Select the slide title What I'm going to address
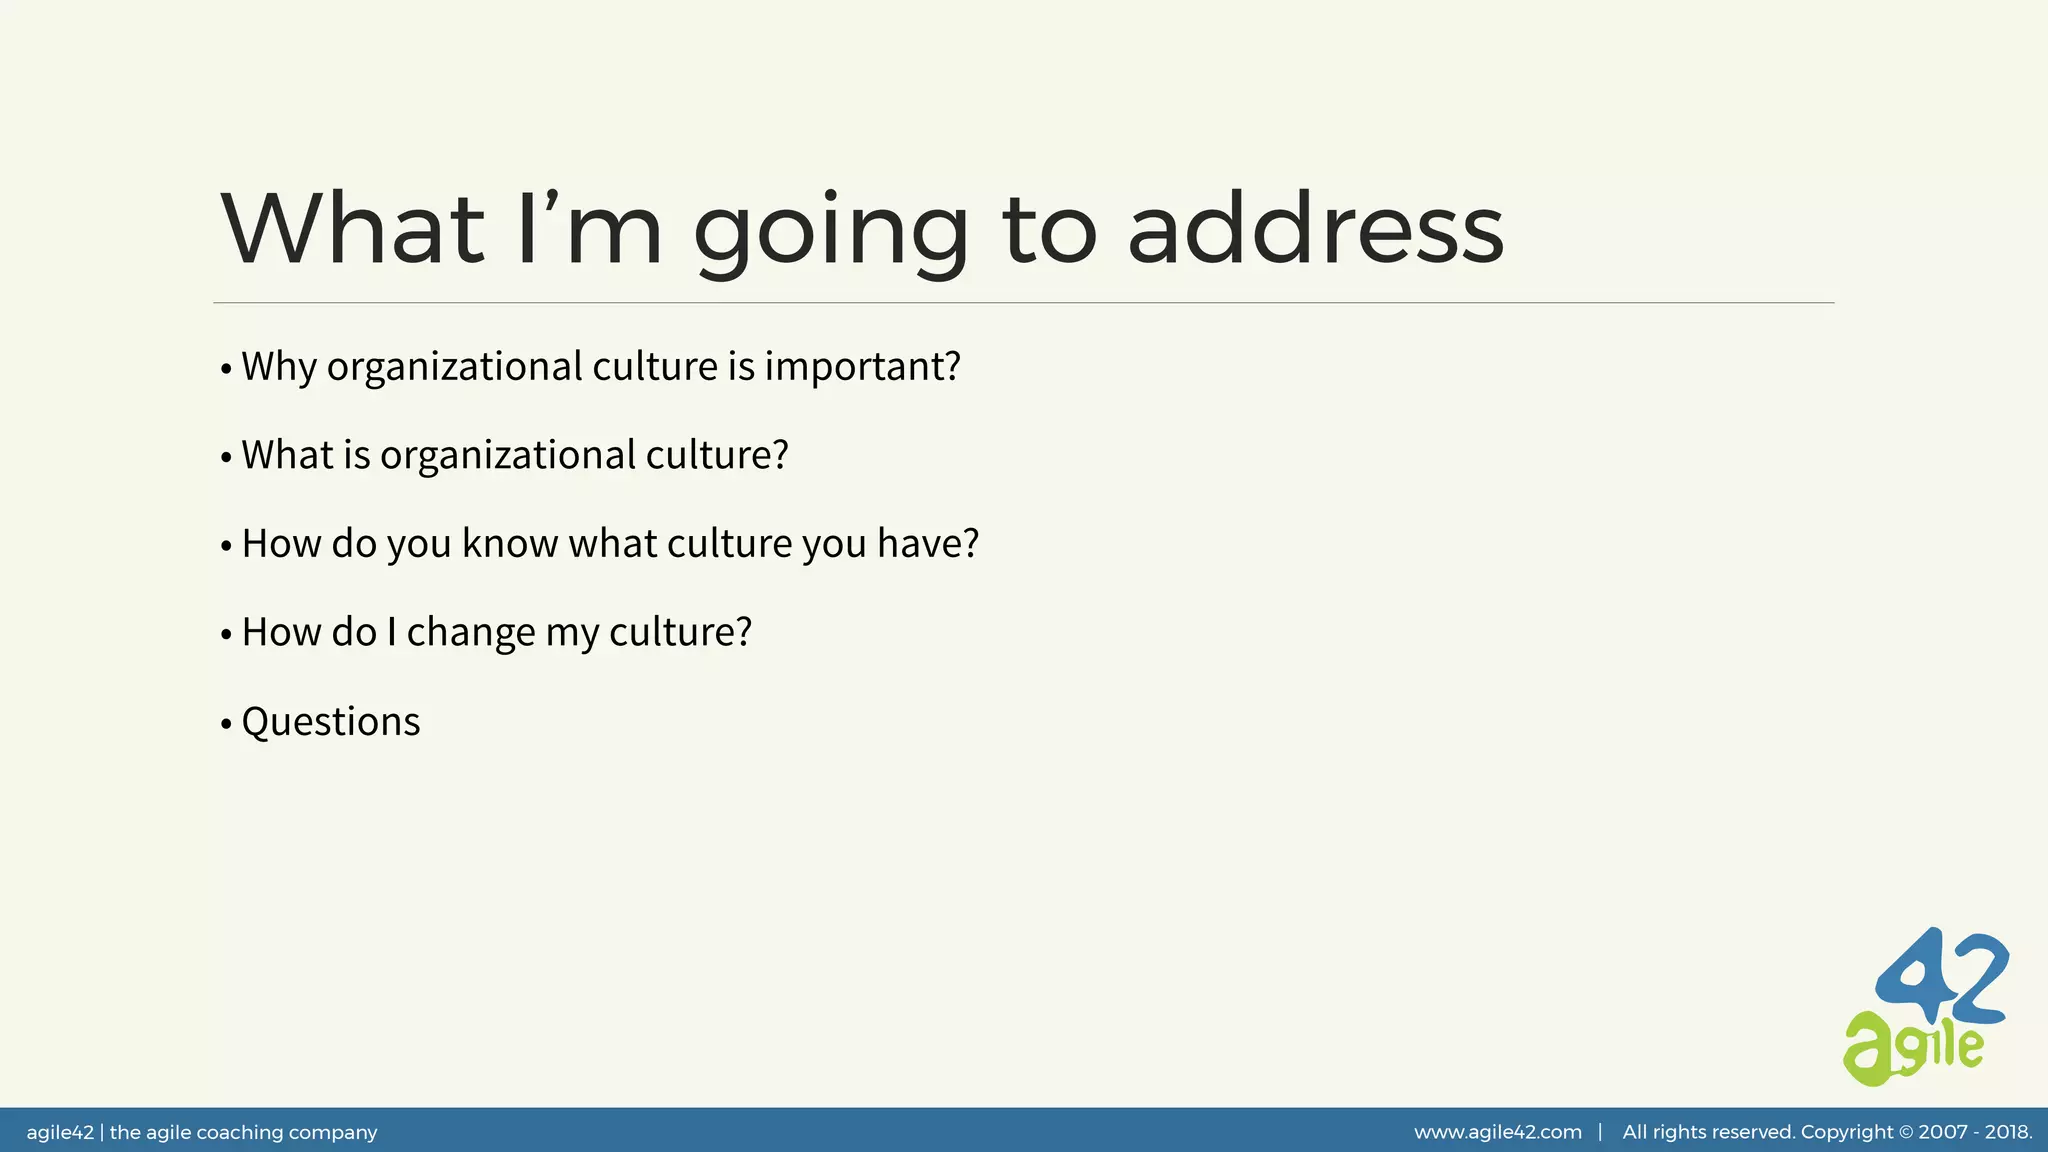Image resolution: width=2048 pixels, height=1152 pixels. tap(861, 230)
